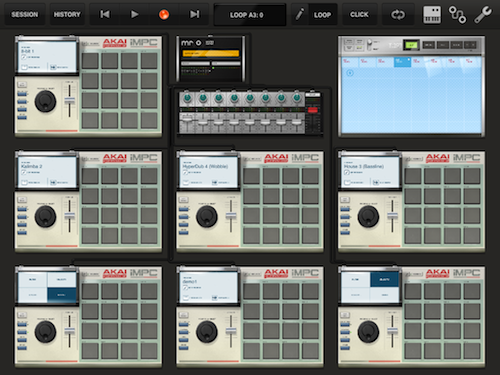Adjust the volume fader on 8-bit 1 iMPC

click(x=69, y=101)
